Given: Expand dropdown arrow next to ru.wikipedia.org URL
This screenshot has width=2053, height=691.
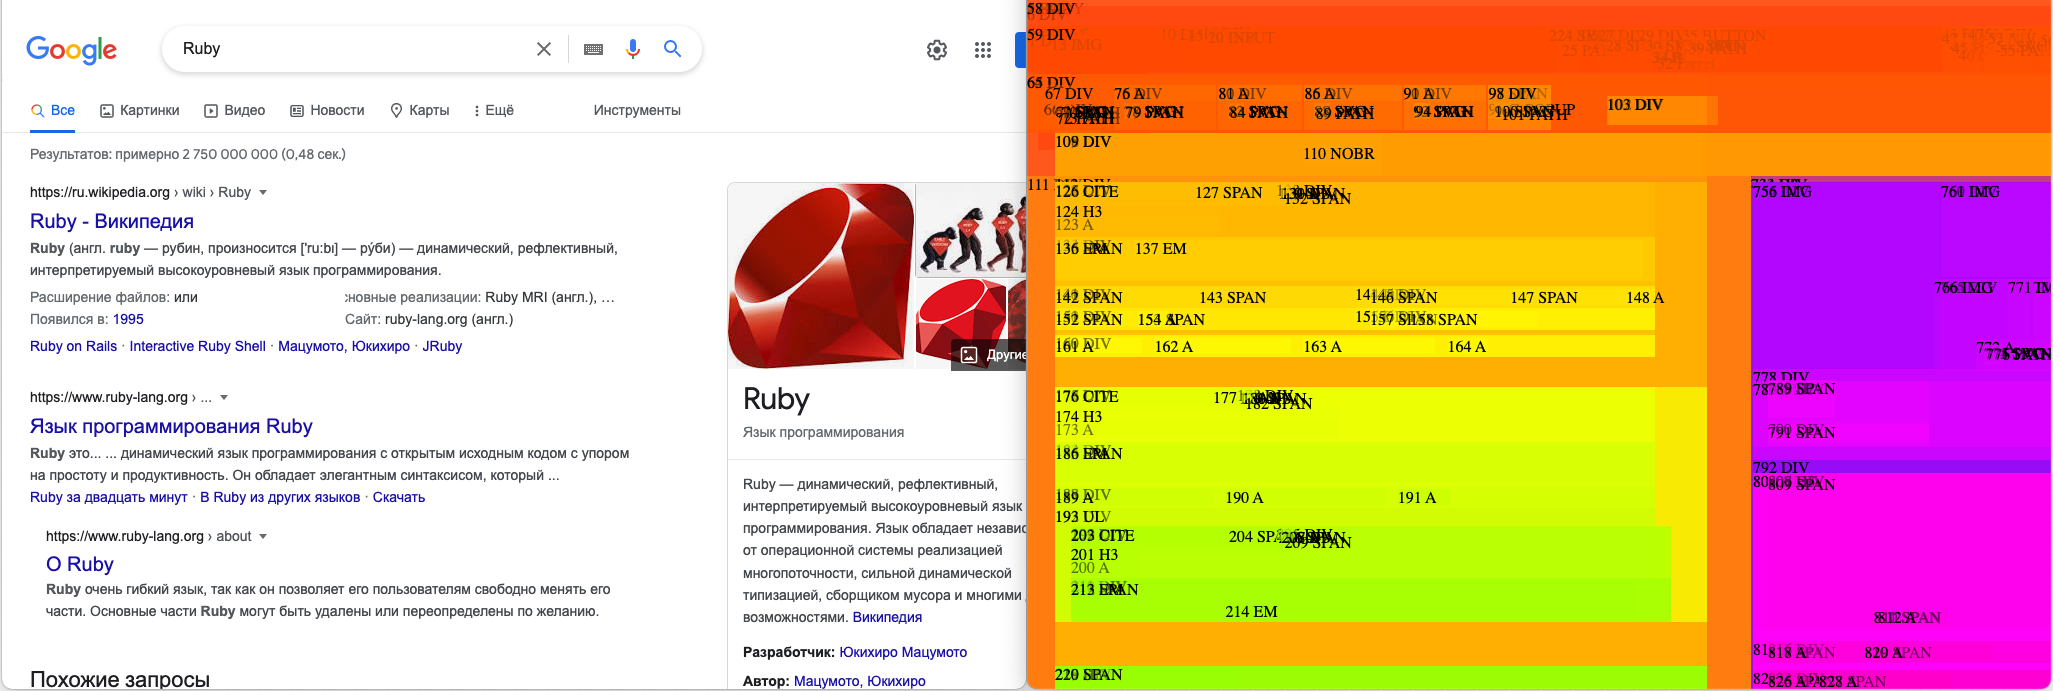Looking at the screenshot, I should [263, 192].
